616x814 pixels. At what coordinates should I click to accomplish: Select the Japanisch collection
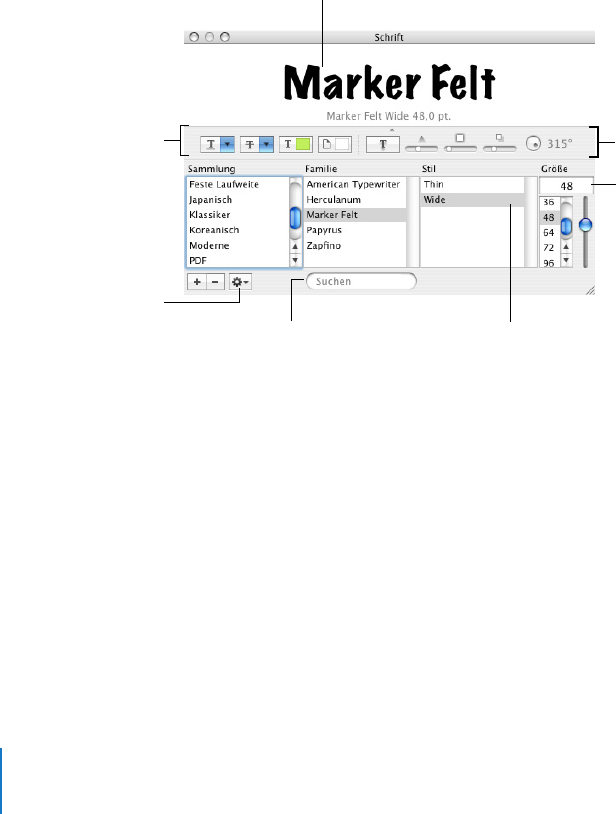237,200
